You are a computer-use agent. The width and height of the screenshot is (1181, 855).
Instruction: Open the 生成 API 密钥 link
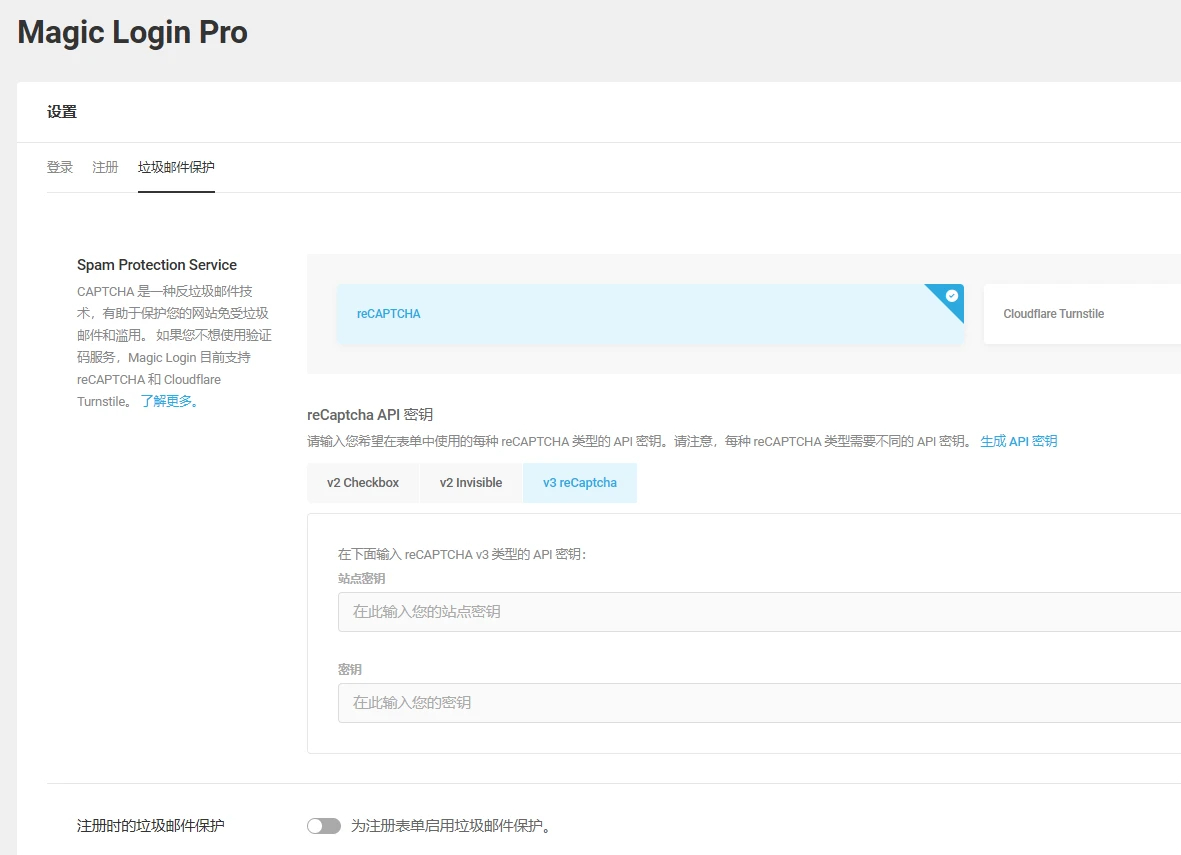pos(1019,440)
